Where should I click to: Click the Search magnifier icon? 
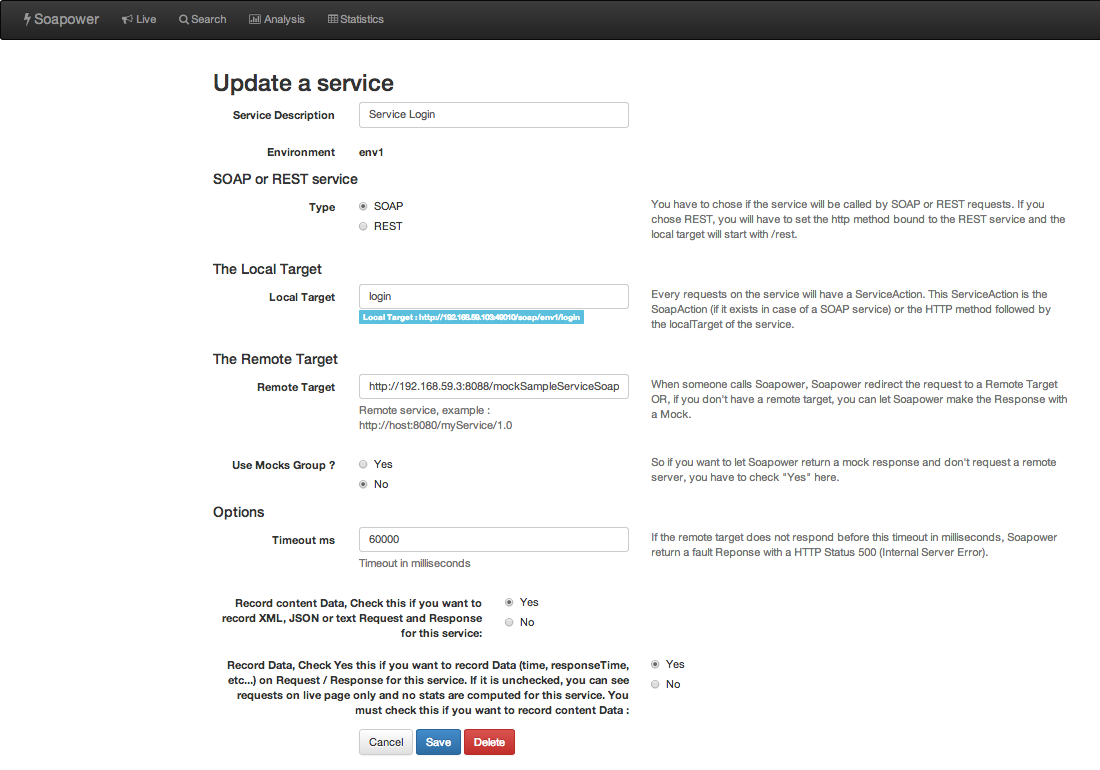[184, 20]
